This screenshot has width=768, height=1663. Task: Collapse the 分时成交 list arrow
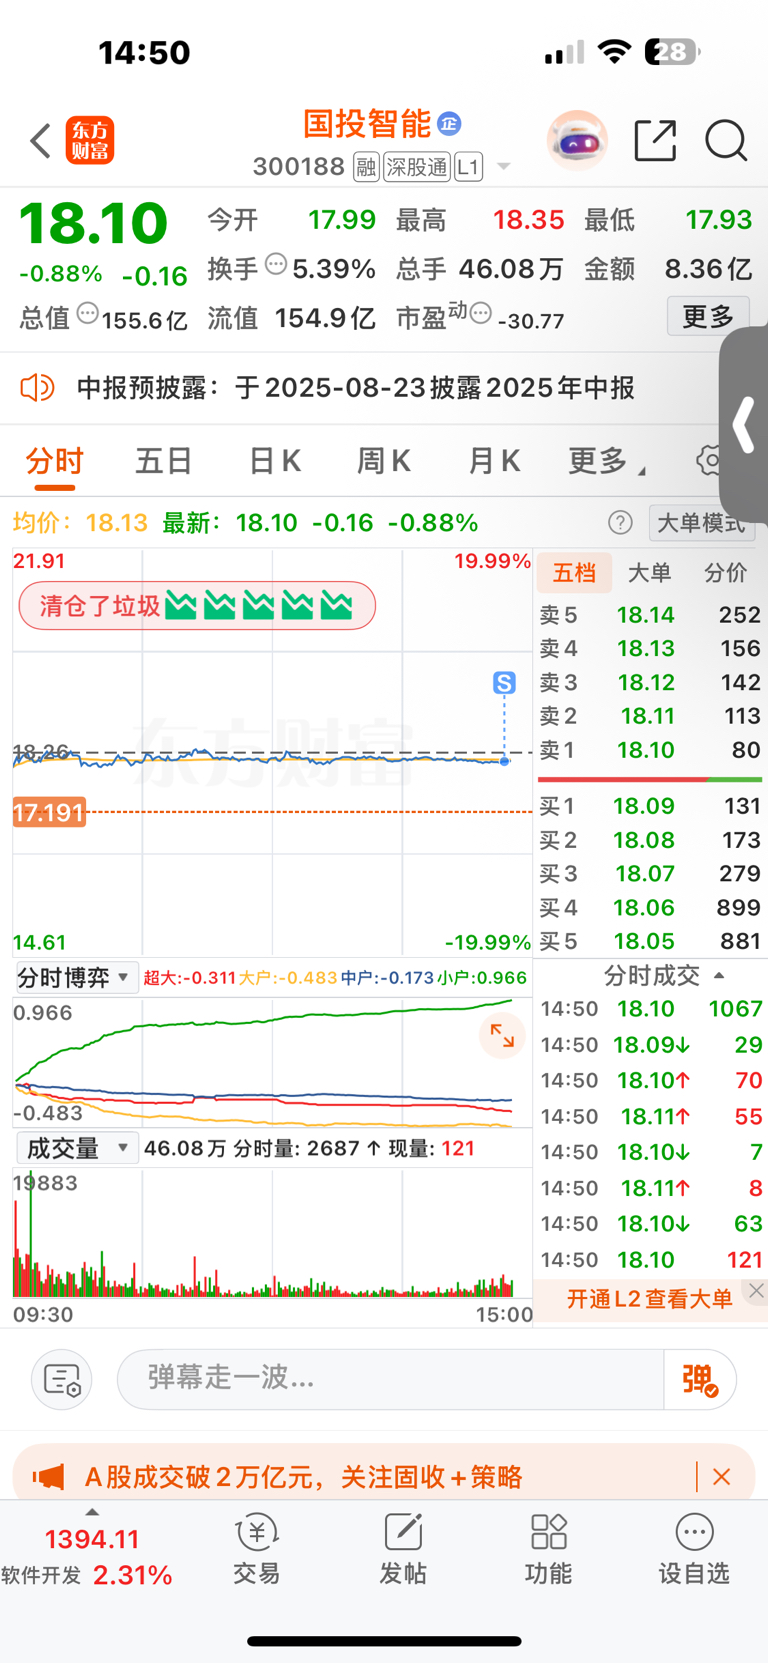coord(718,975)
